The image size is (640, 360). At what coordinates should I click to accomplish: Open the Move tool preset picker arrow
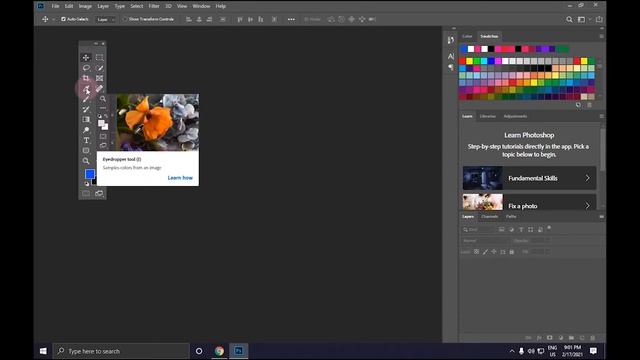pos(53,19)
